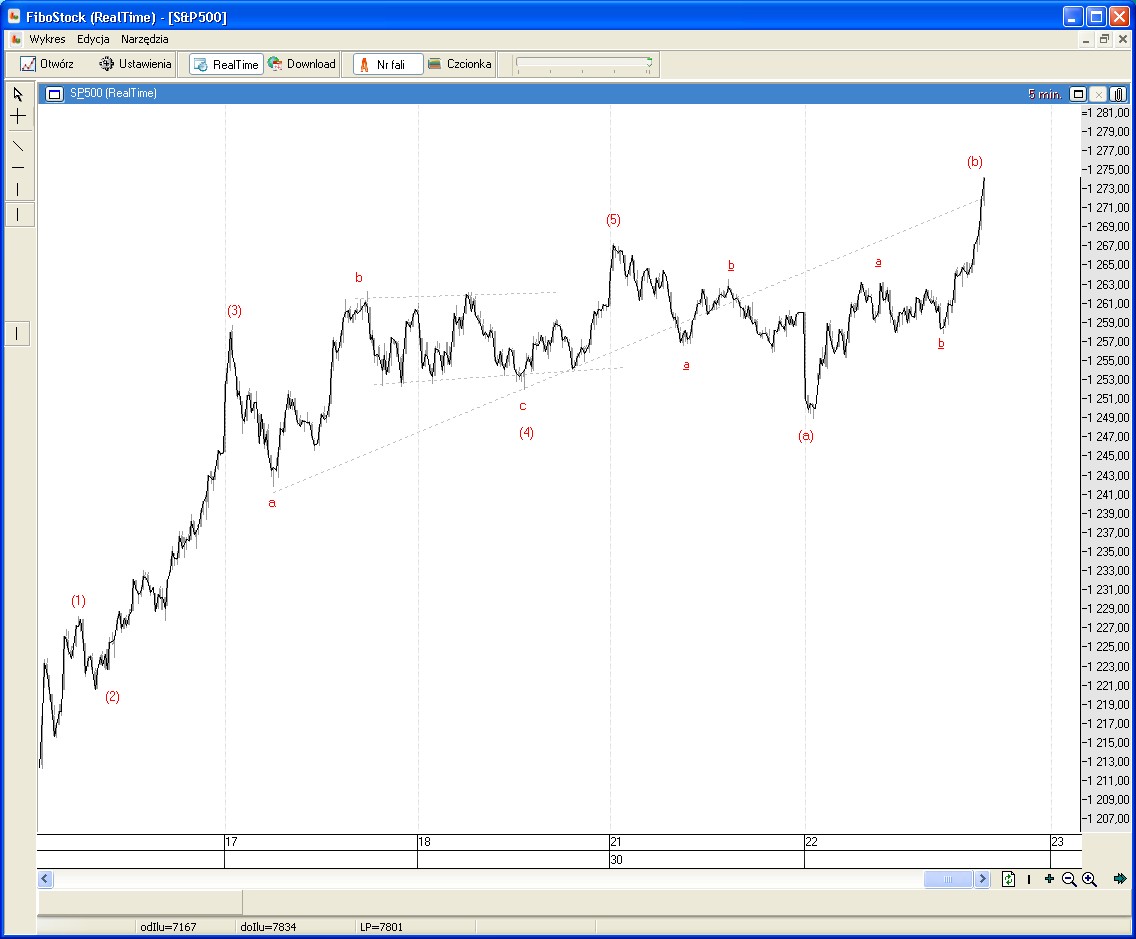The image size is (1136, 939).
Task: Select the horizontal line tool
Action: tap(18, 167)
